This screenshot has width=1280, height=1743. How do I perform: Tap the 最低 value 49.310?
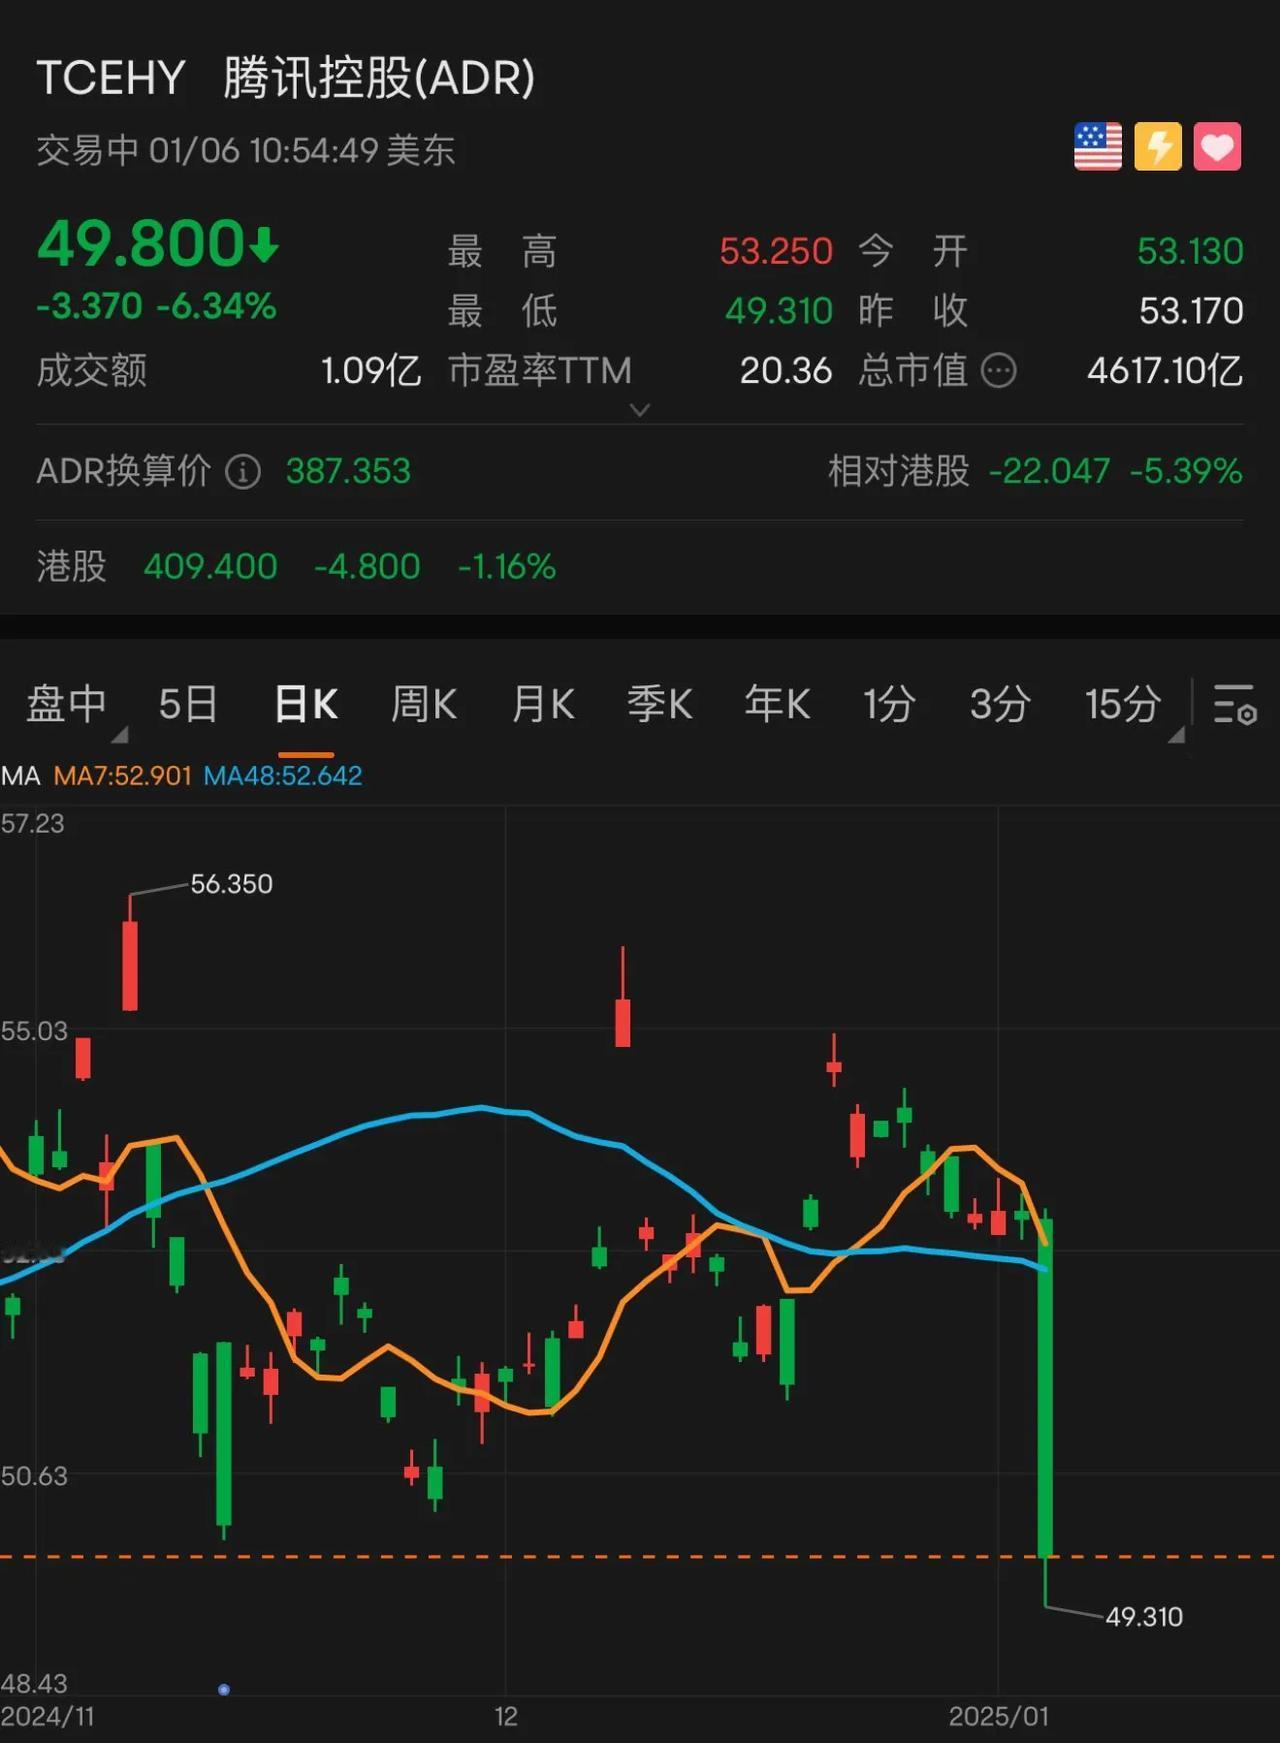(x=779, y=311)
